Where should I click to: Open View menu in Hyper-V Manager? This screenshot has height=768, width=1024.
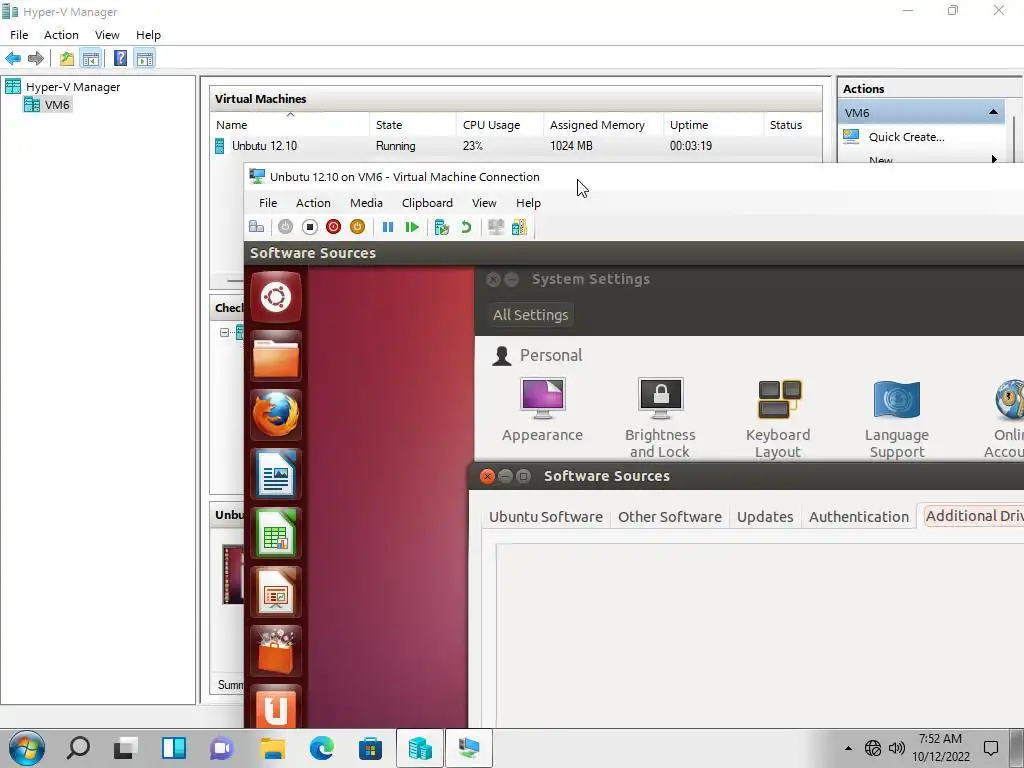point(107,35)
